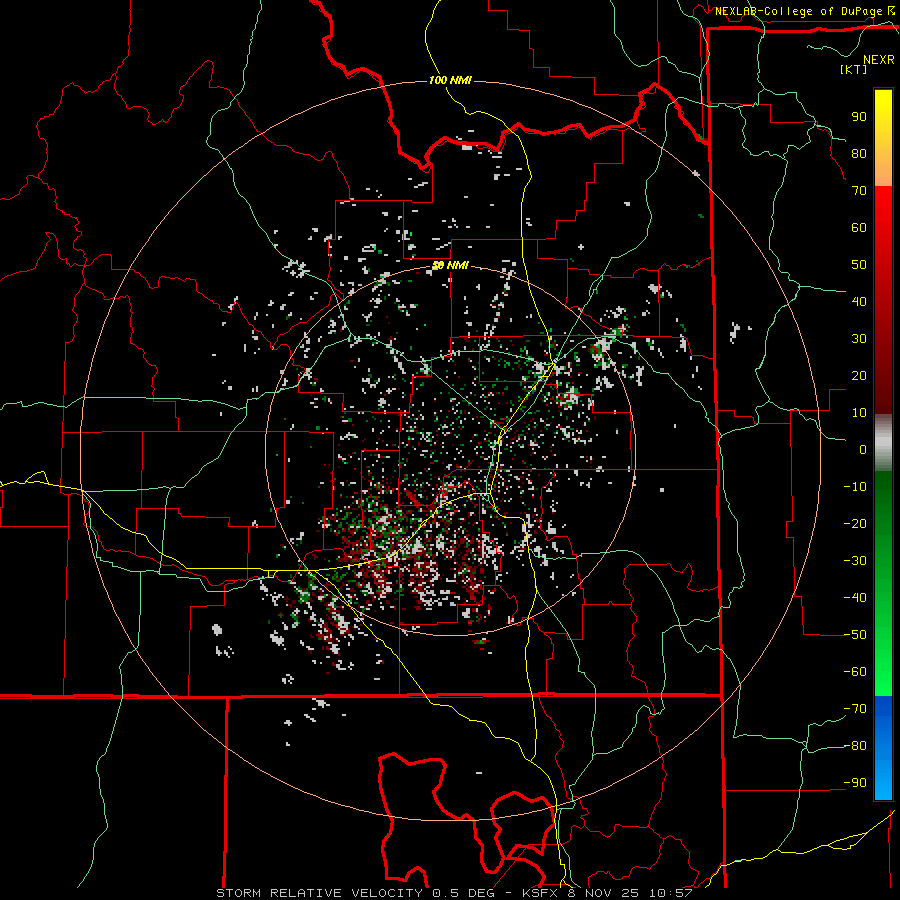
Task: Click the "KSFX" radar station identifier
Action: coord(542,893)
